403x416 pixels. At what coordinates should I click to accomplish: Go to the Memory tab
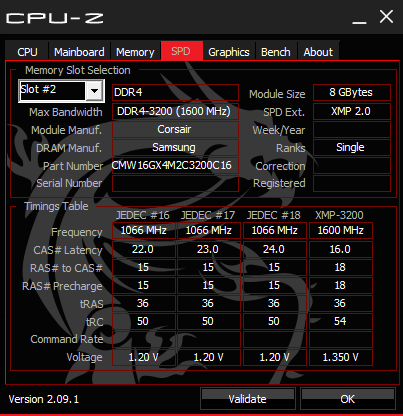(x=135, y=52)
